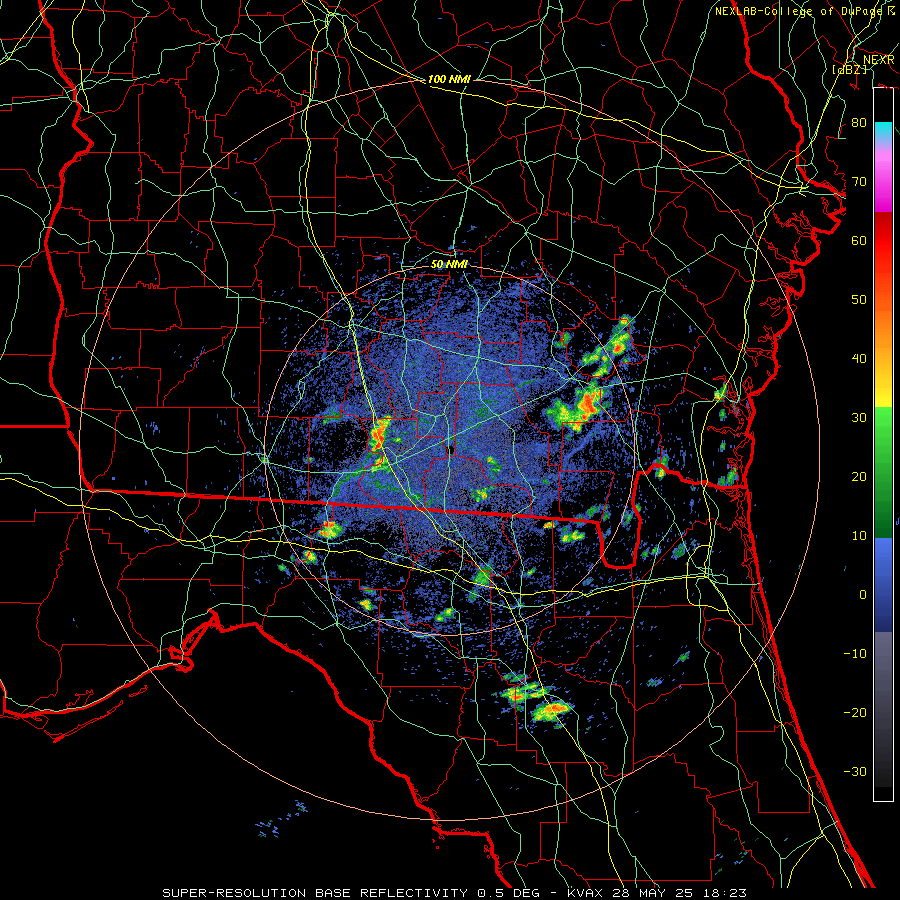Image resolution: width=900 pixels, height=900 pixels.
Task: Pick the cyan top band of the color bar
Action: pos(883,131)
